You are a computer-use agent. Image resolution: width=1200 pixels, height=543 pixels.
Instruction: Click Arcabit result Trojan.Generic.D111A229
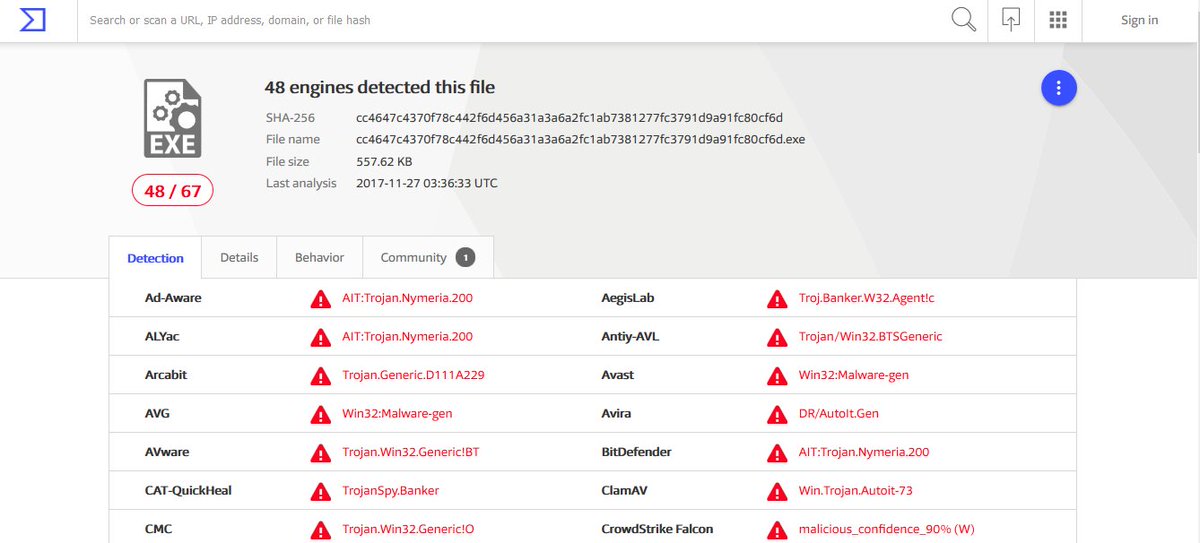coord(414,376)
